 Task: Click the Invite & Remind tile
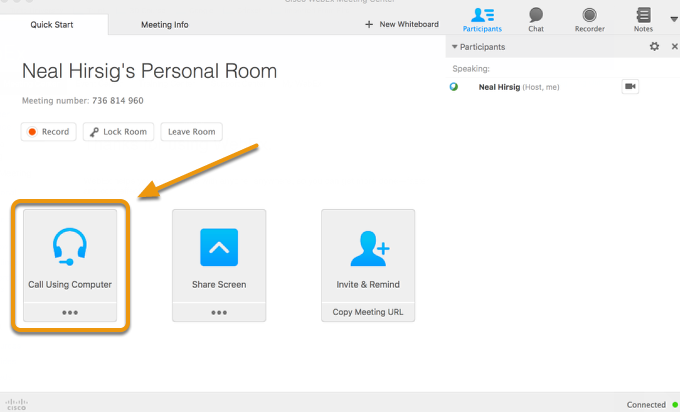coord(368,256)
